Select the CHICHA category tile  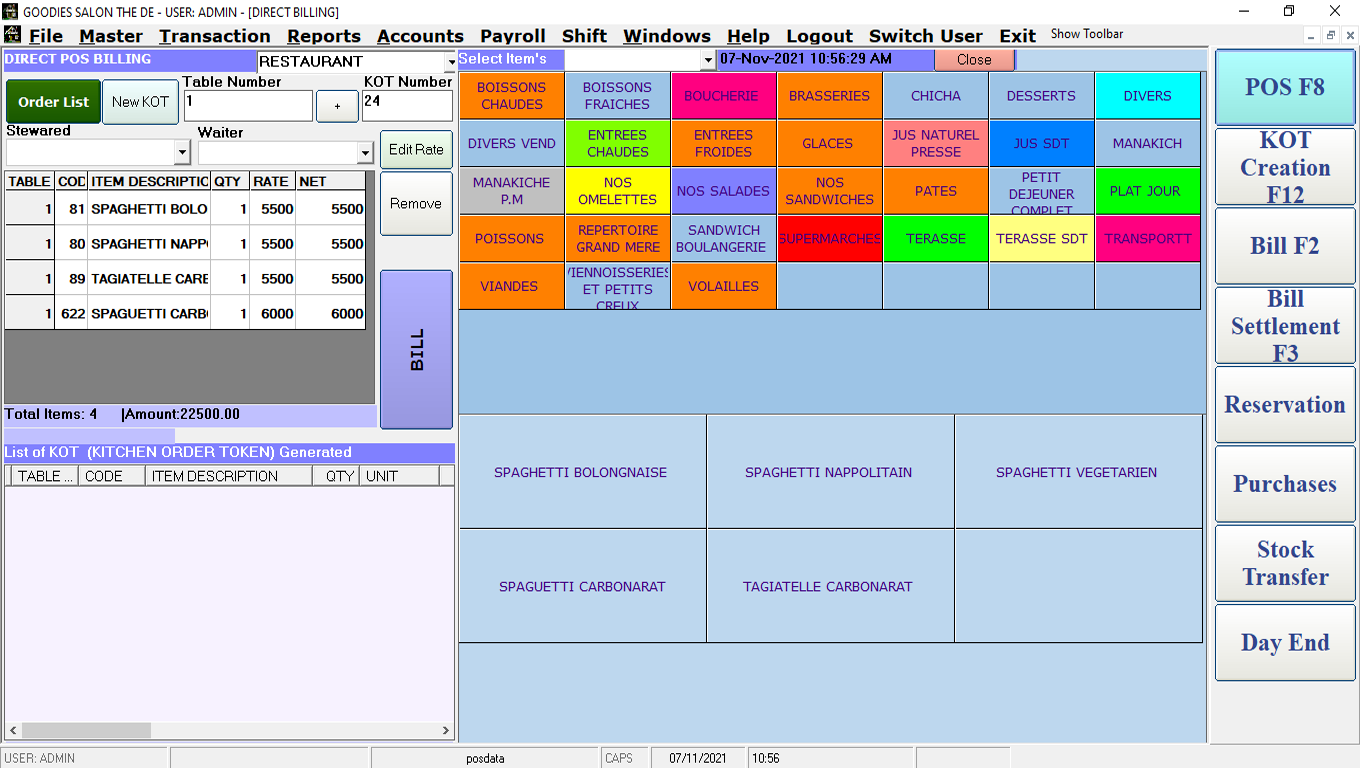[x=936, y=96]
